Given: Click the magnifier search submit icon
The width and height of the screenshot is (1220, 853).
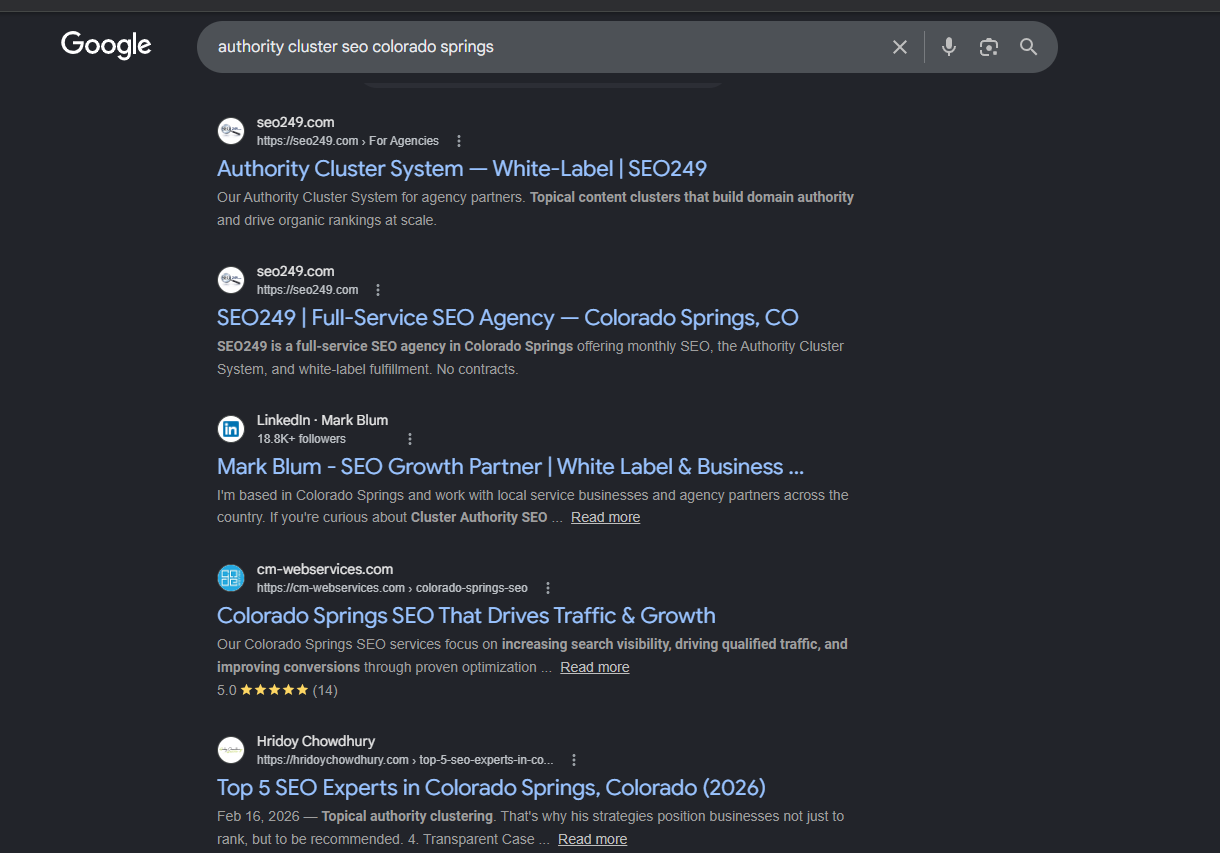Looking at the screenshot, I should 1028,47.
